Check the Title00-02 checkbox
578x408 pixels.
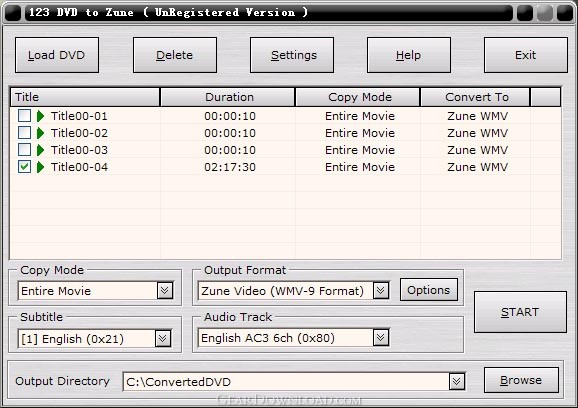(24, 133)
